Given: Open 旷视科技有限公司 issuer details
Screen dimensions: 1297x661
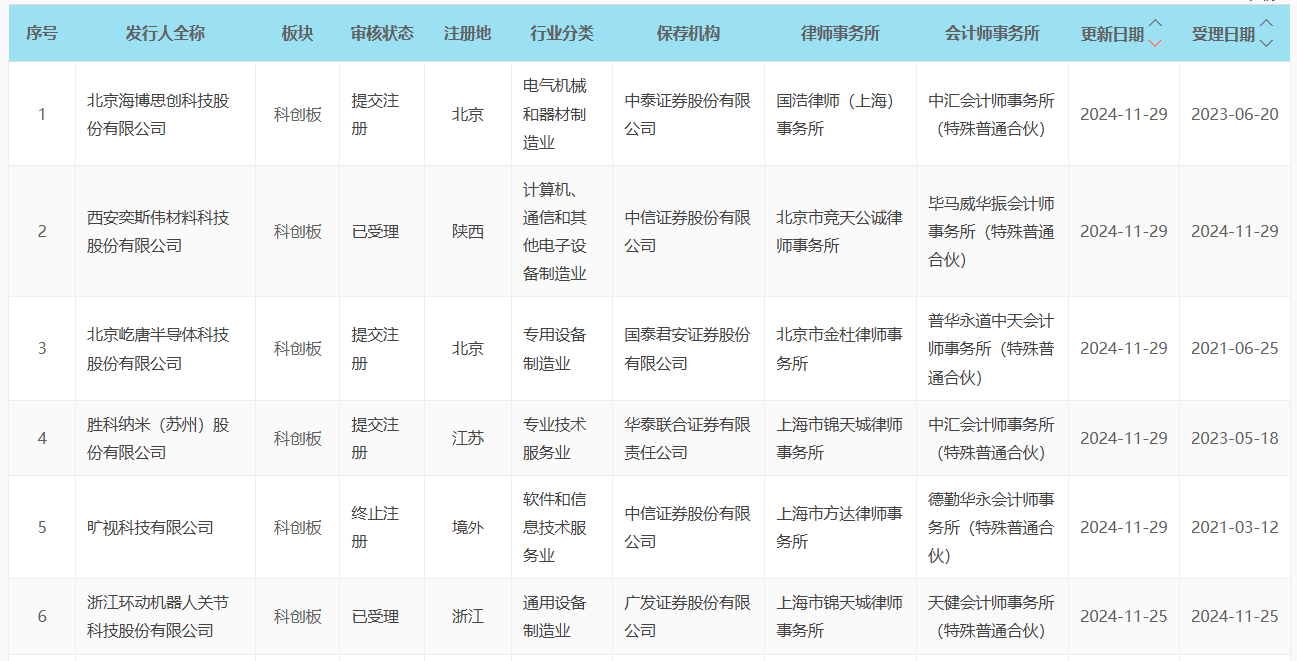Looking at the screenshot, I should [x=150, y=527].
